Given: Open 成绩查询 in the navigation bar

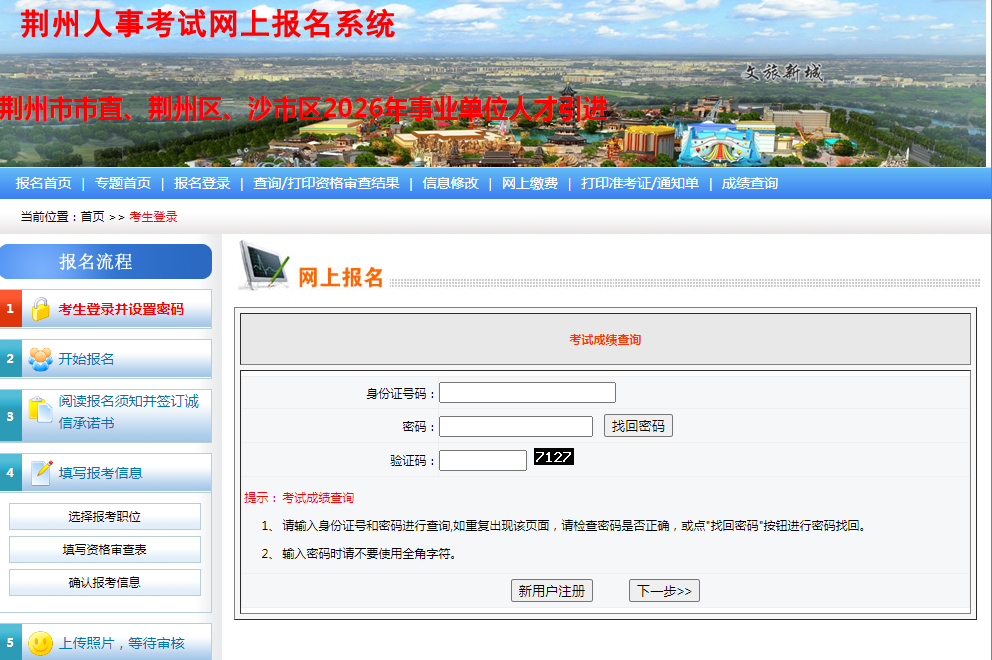Looking at the screenshot, I should pos(750,183).
